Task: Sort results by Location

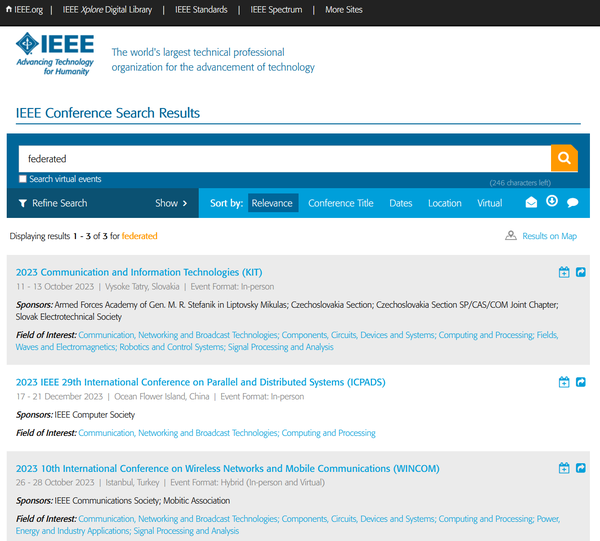Action: (x=444, y=203)
